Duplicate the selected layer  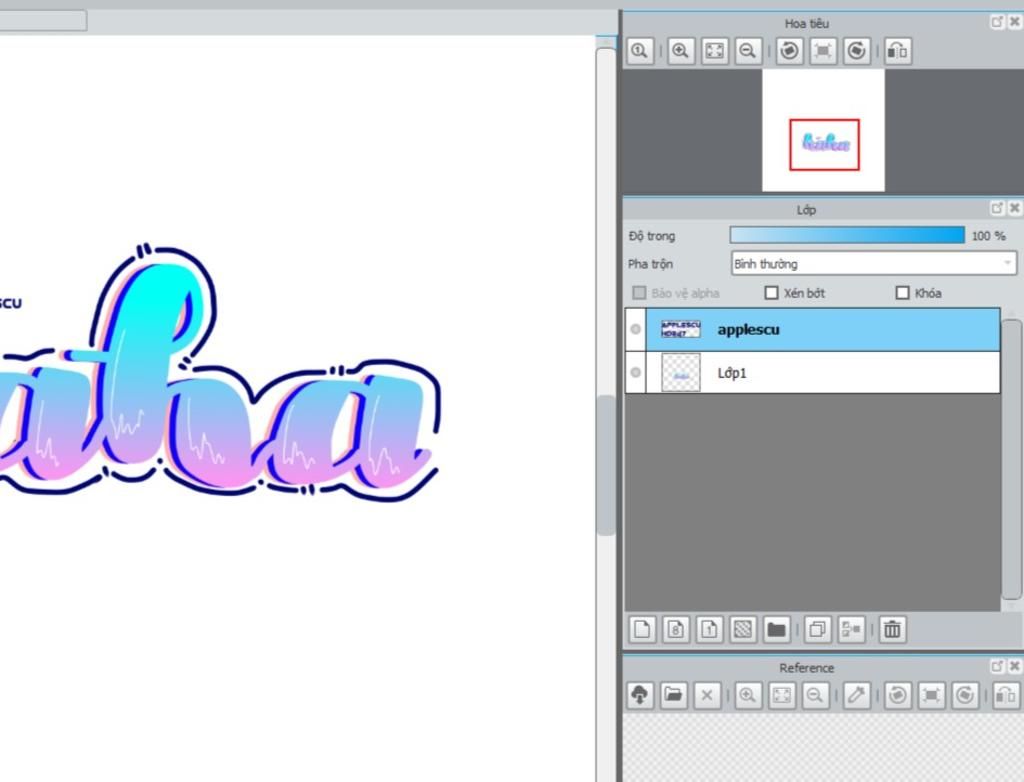(x=818, y=630)
